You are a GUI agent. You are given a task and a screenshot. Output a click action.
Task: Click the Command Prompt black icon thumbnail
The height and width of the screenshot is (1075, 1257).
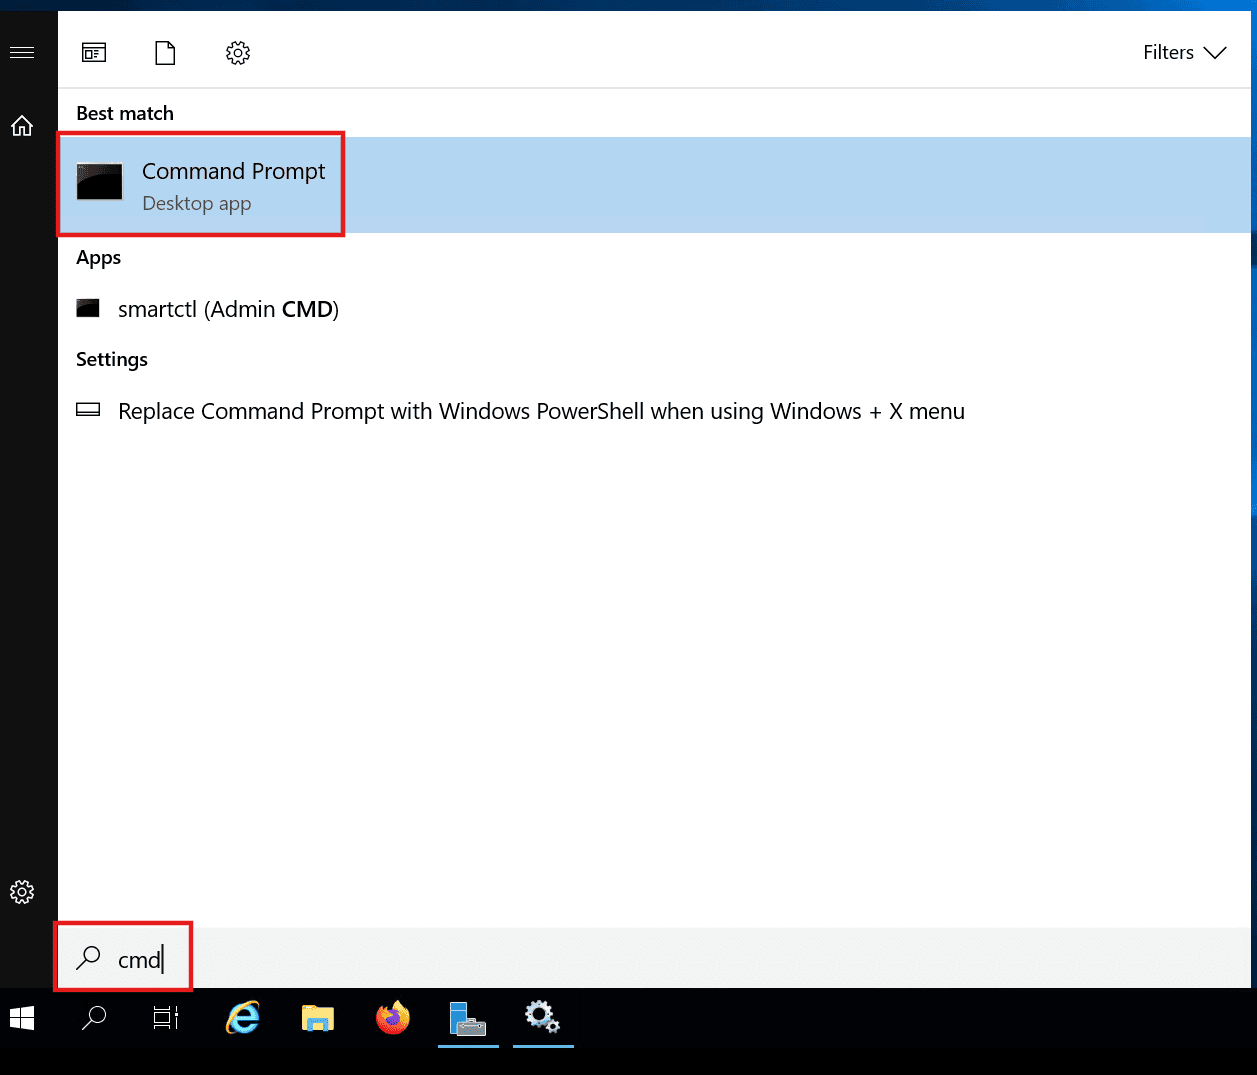click(x=100, y=182)
